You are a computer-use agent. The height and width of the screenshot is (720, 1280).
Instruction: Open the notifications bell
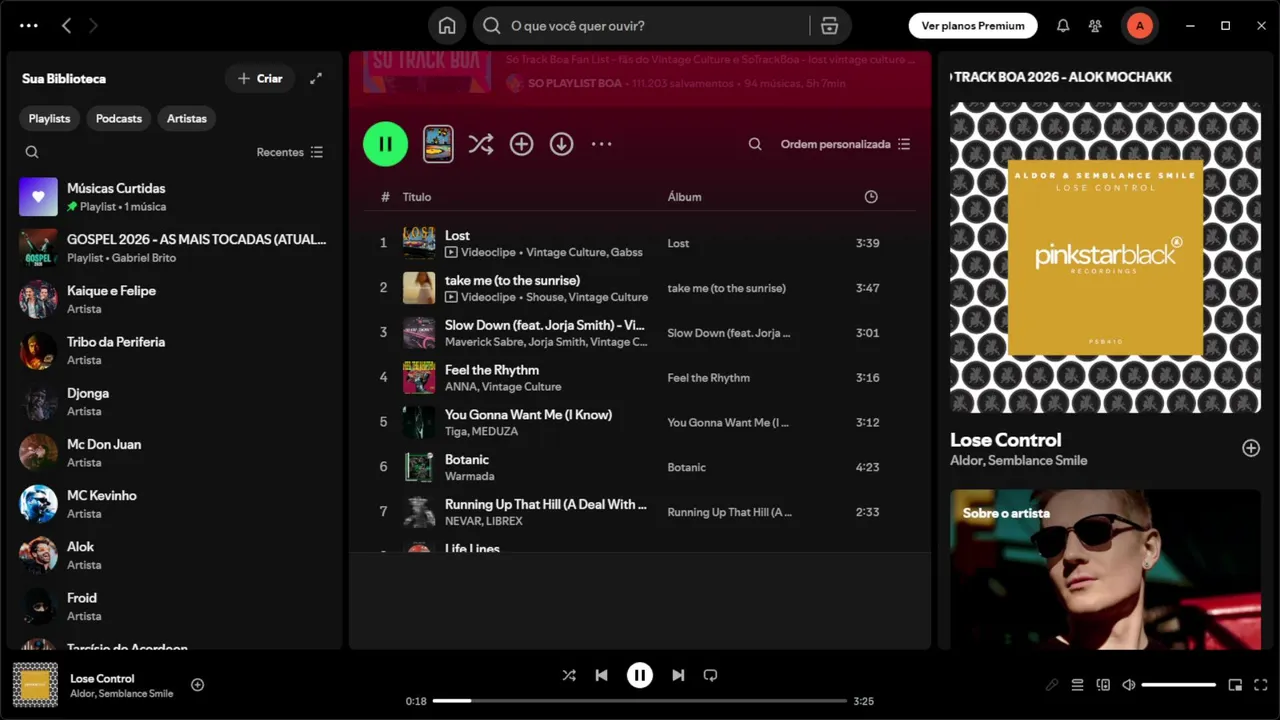tap(1063, 26)
